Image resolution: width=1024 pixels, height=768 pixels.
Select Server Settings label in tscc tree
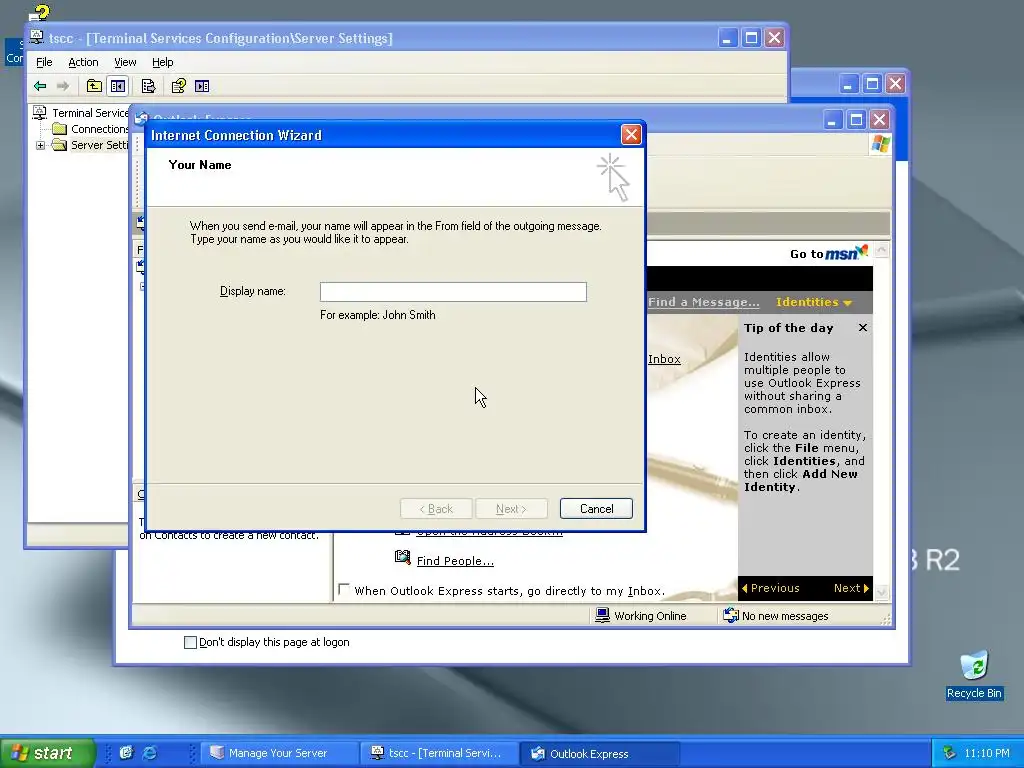coord(99,145)
